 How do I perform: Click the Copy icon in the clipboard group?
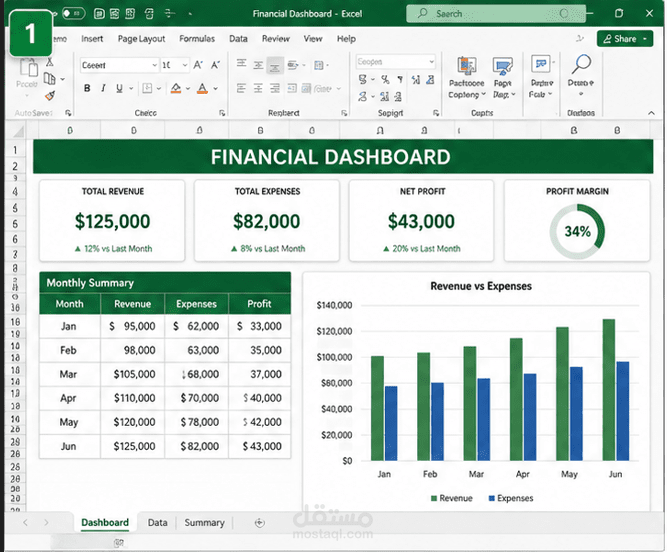click(50, 78)
